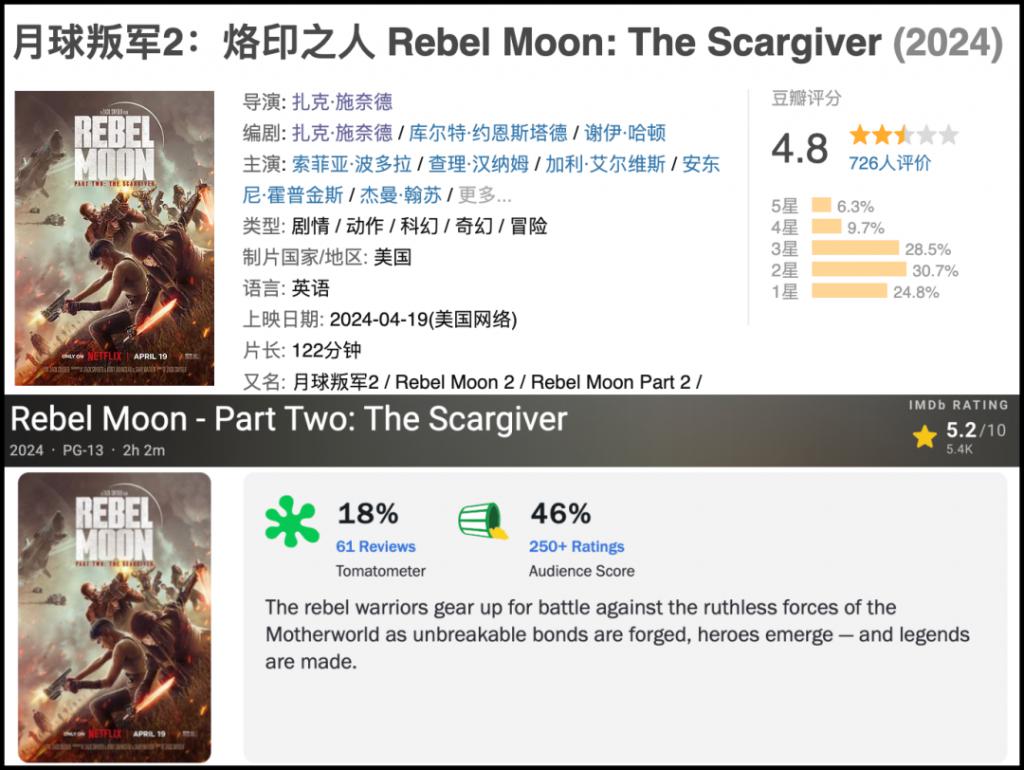
Task: Open director 扎克·施奈德's page
Action: 342,102
